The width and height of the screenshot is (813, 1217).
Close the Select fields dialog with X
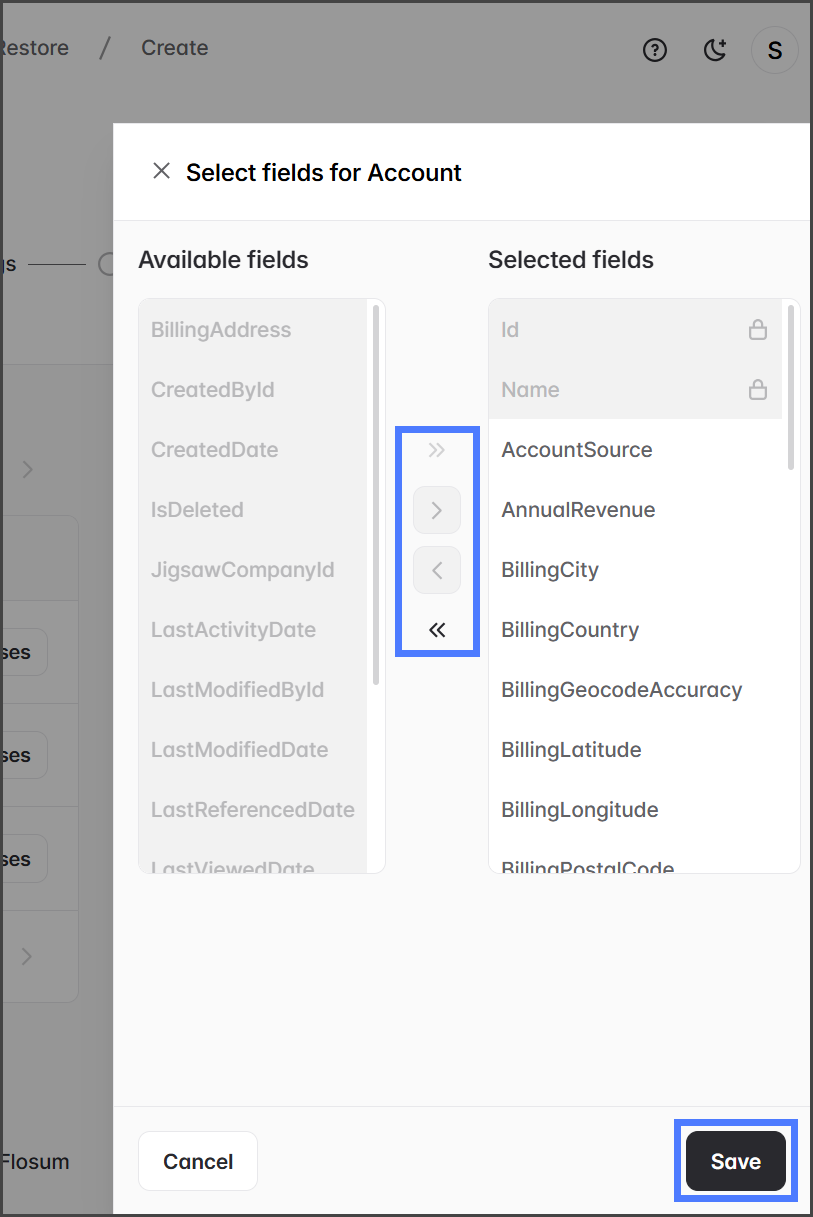tap(161, 171)
